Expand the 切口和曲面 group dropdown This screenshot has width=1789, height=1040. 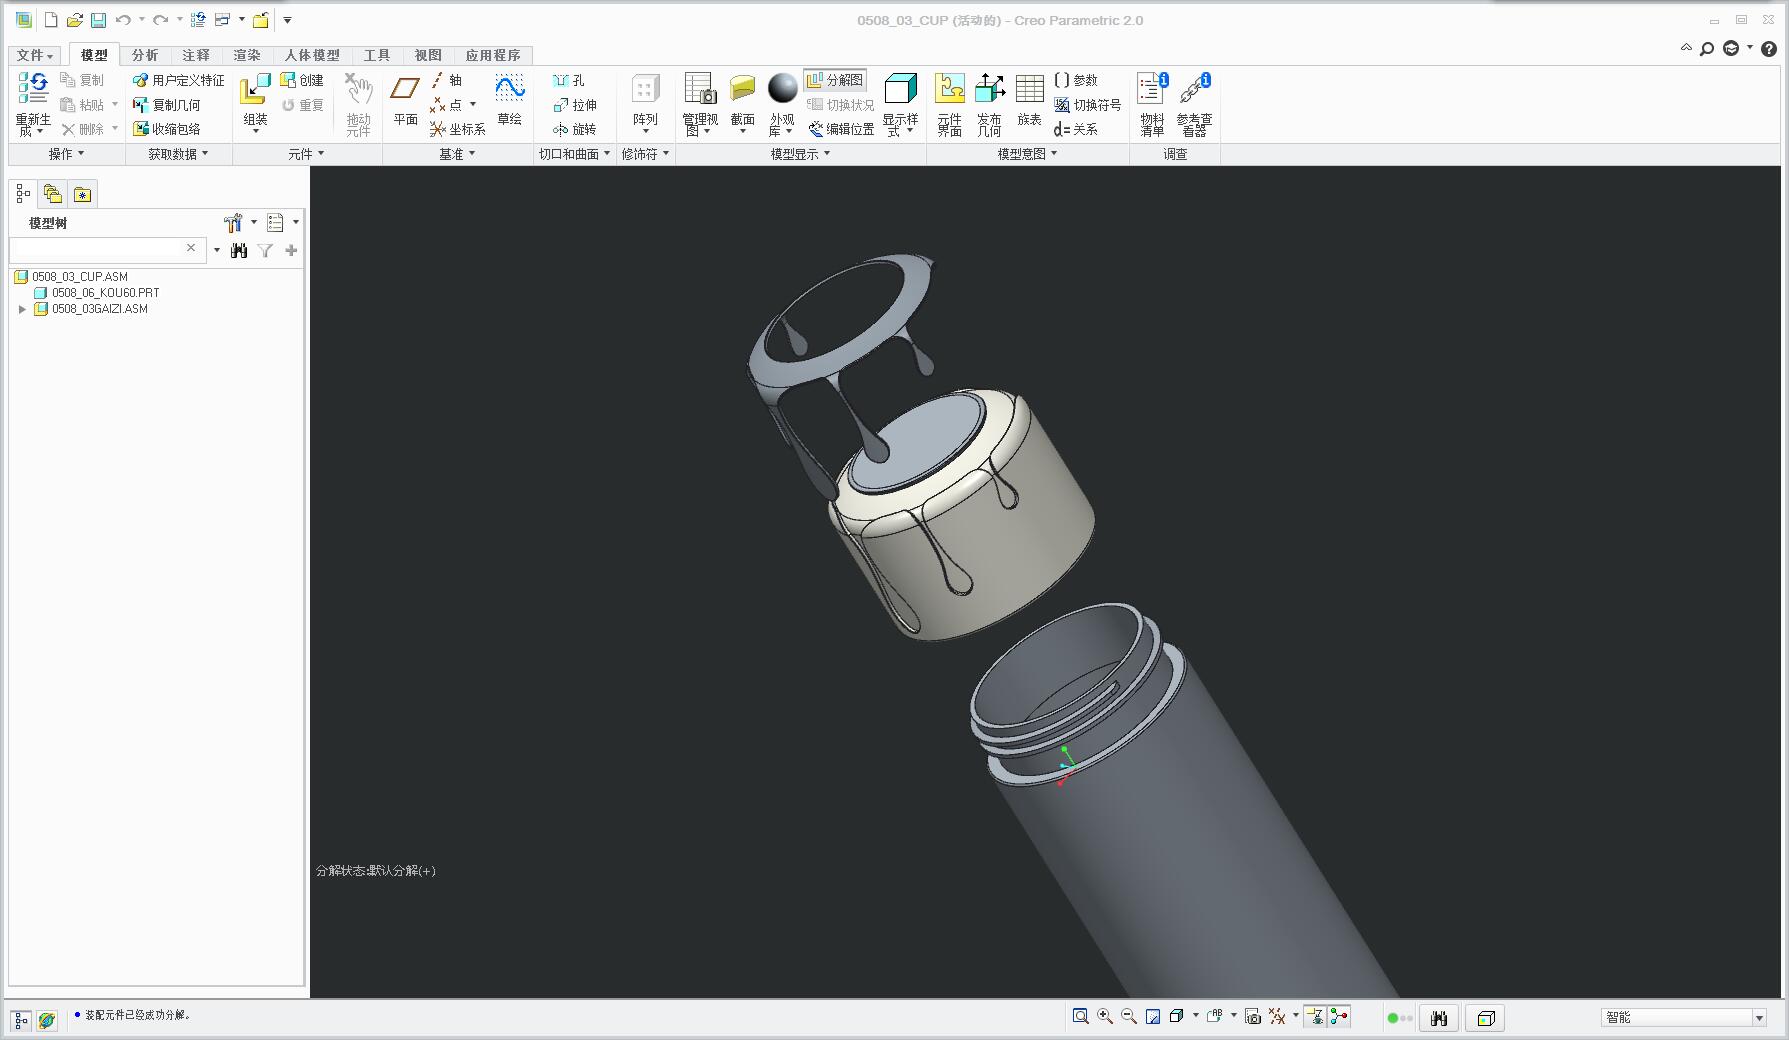(574, 154)
